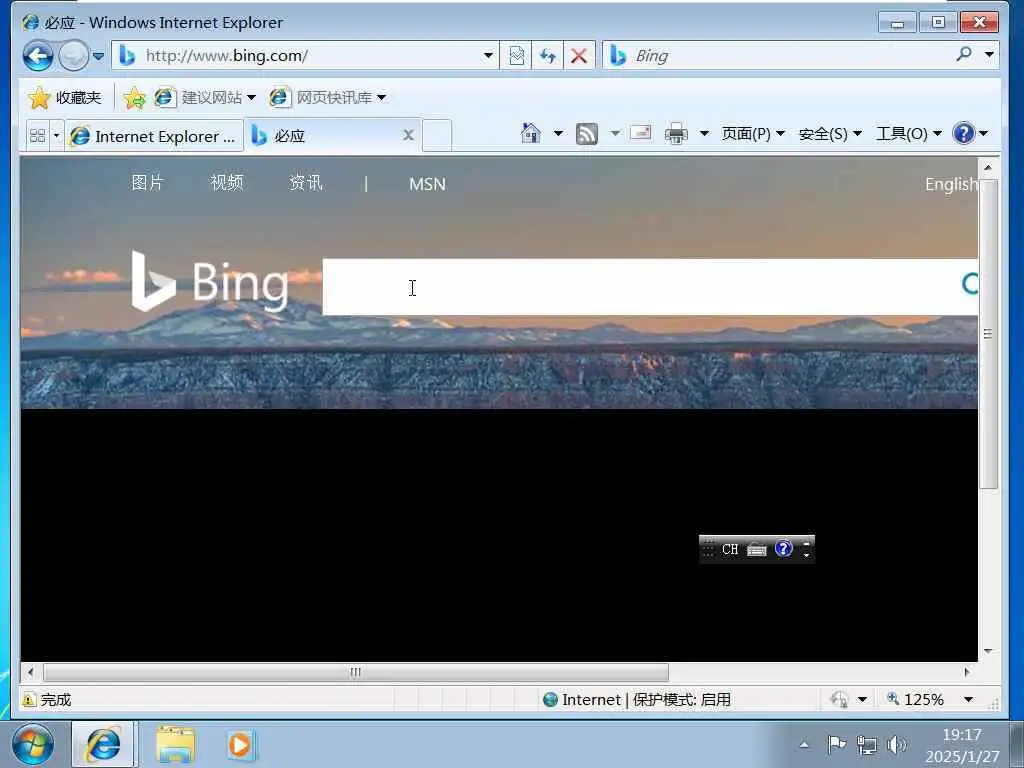Viewport: 1024px width, 768px height.
Task: Click the Bing page search magnifier button
Action: (969, 283)
